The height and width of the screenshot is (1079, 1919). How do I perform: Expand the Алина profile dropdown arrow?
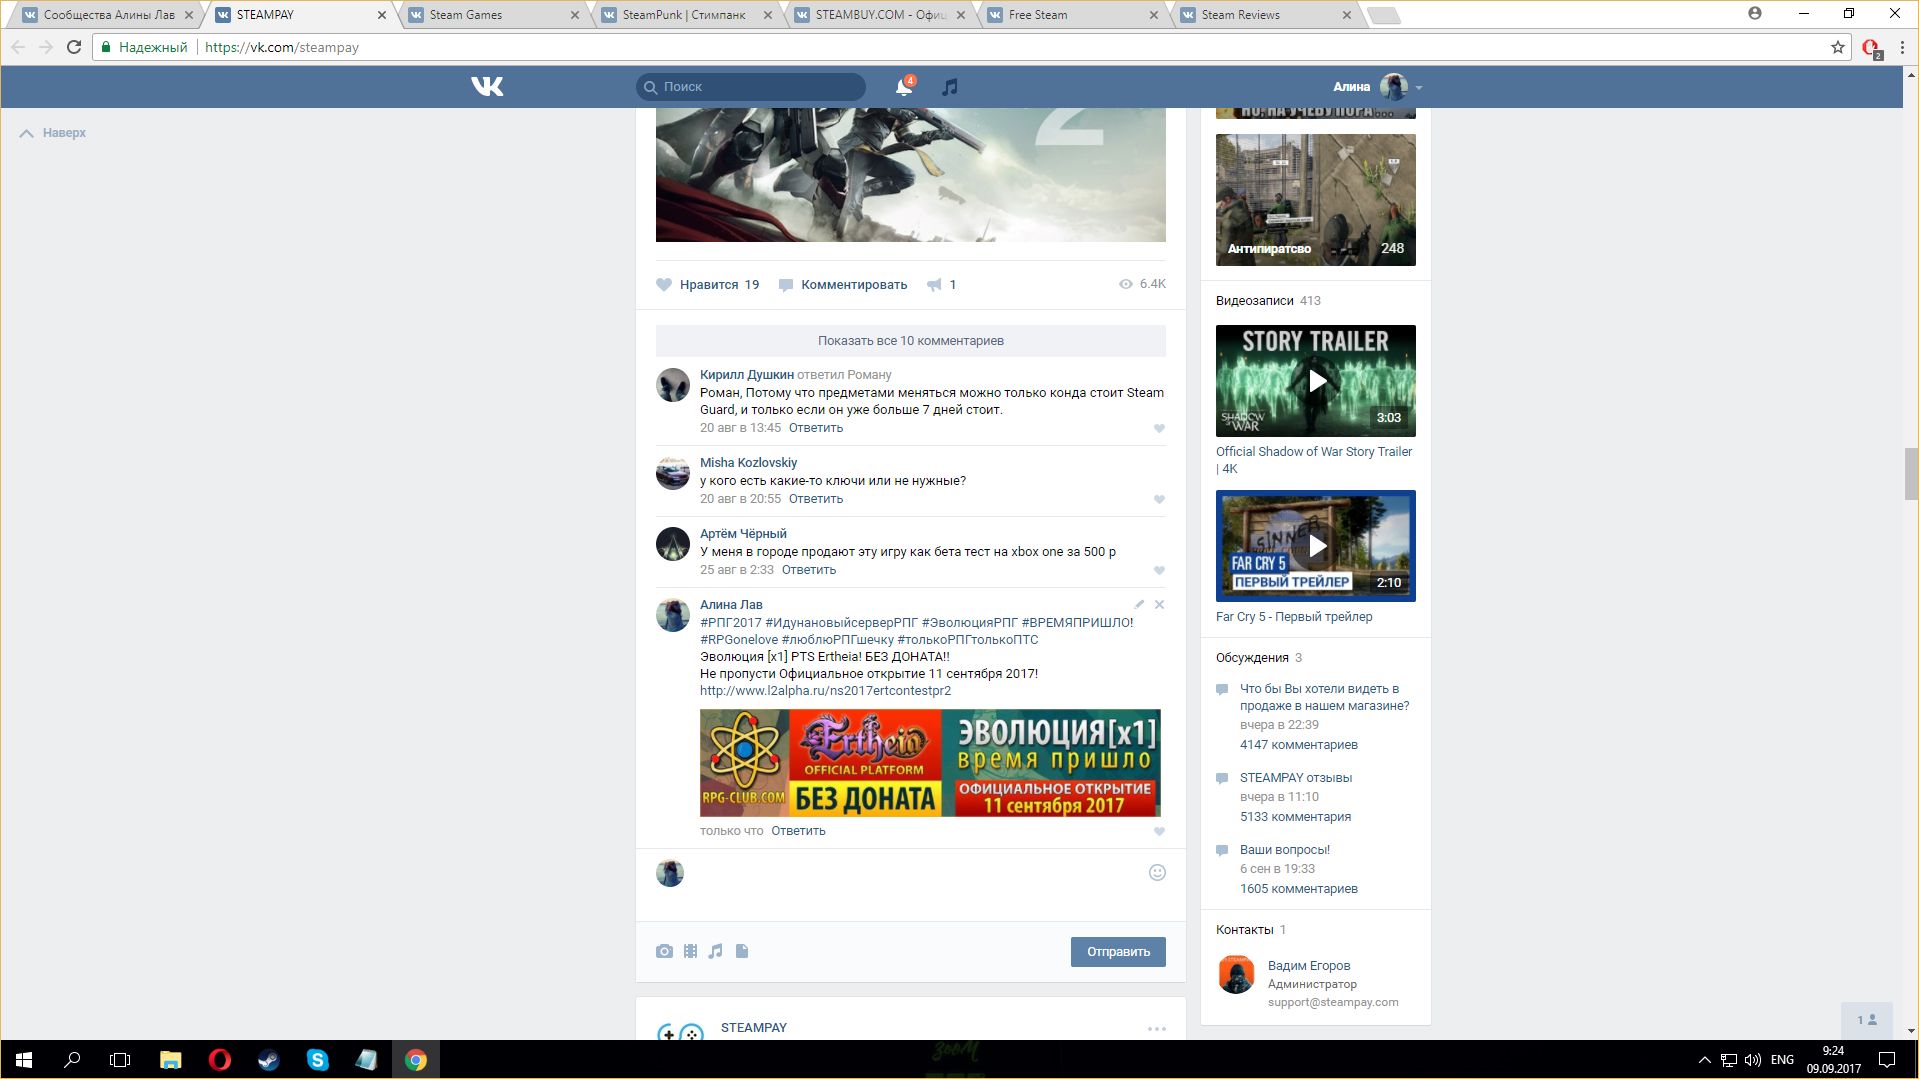click(x=1419, y=88)
